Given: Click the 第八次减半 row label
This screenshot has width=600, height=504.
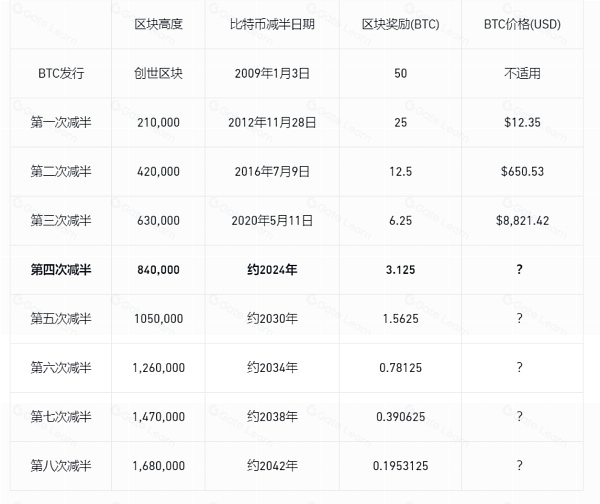Looking at the screenshot, I should [61, 465].
